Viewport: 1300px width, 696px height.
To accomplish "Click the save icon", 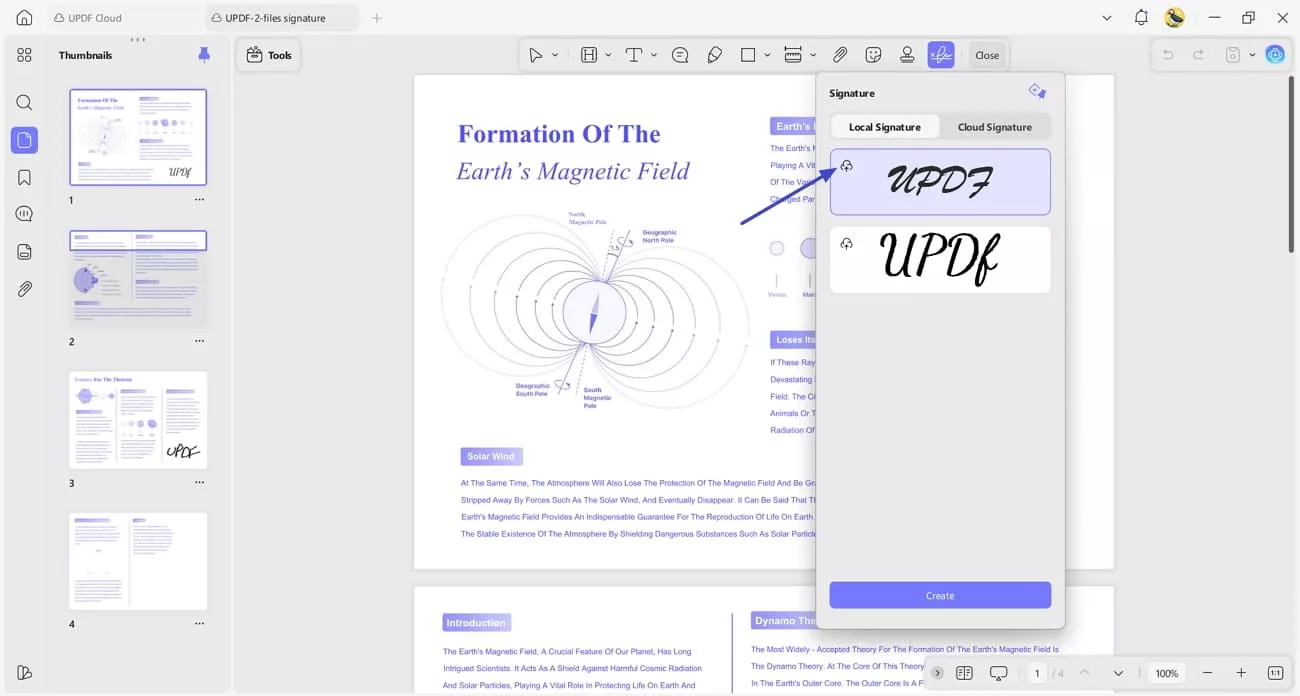I will click(x=1233, y=55).
